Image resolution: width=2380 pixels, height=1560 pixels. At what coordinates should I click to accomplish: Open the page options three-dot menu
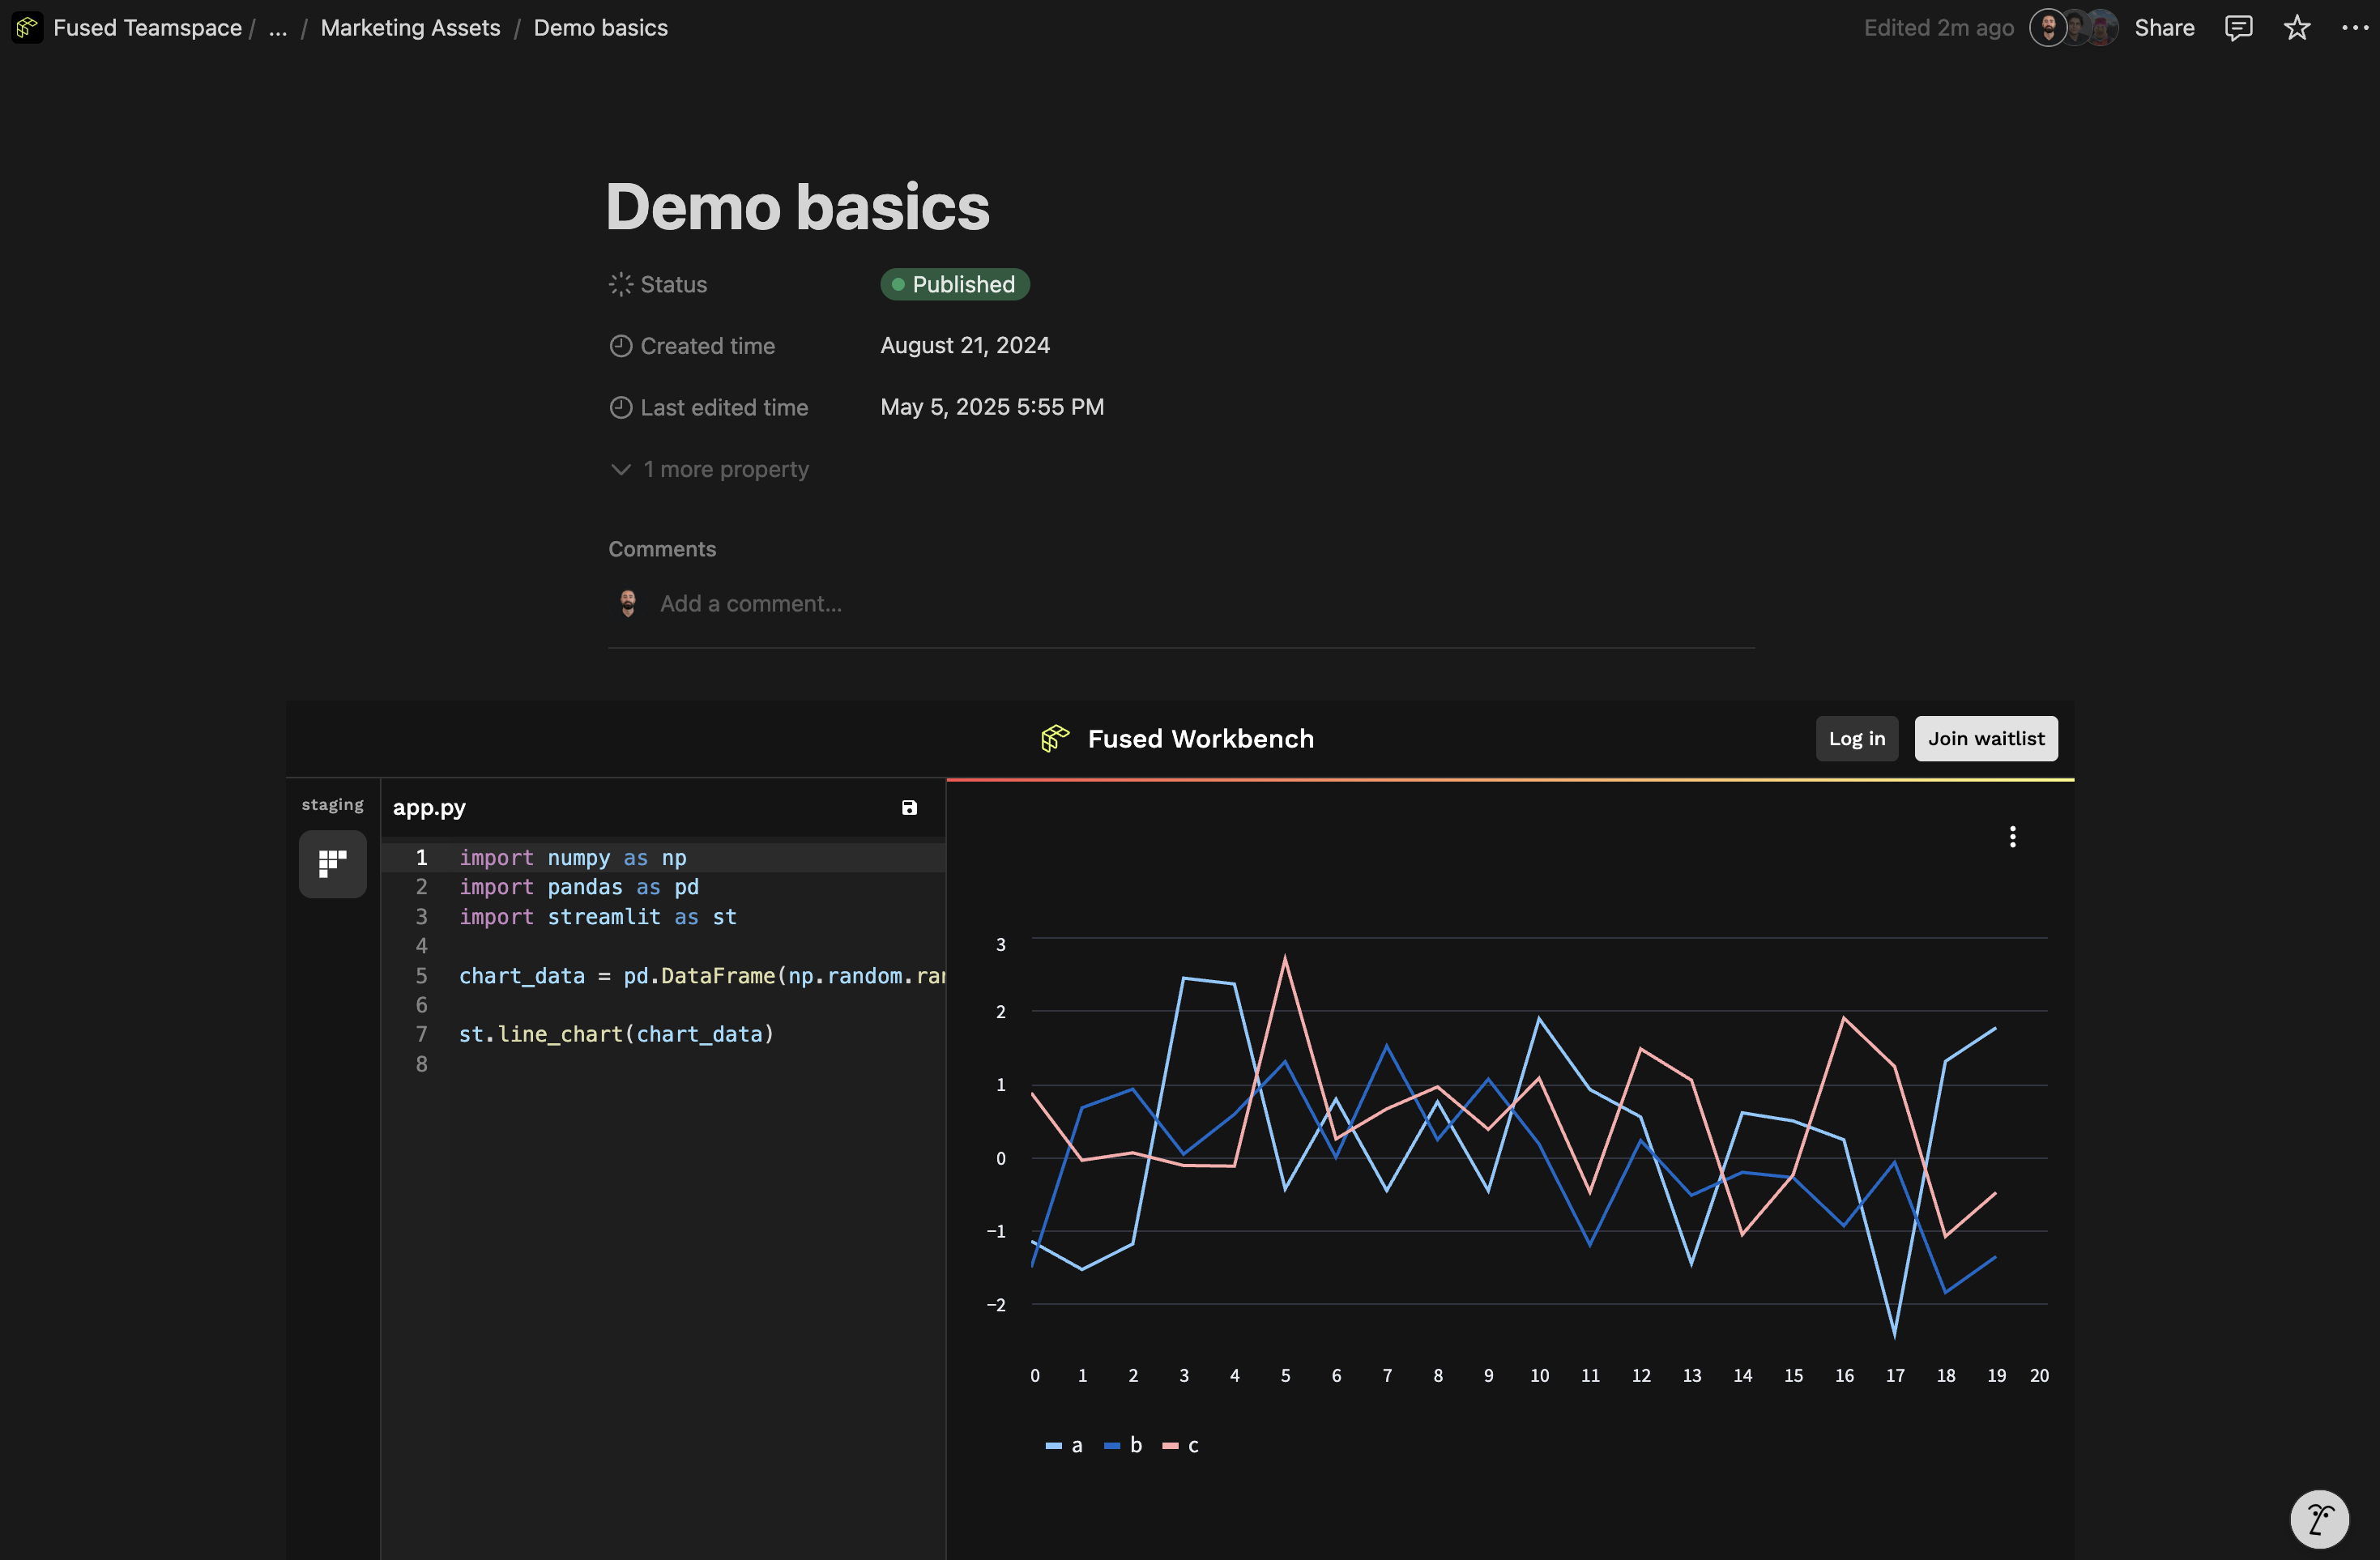(x=2355, y=28)
